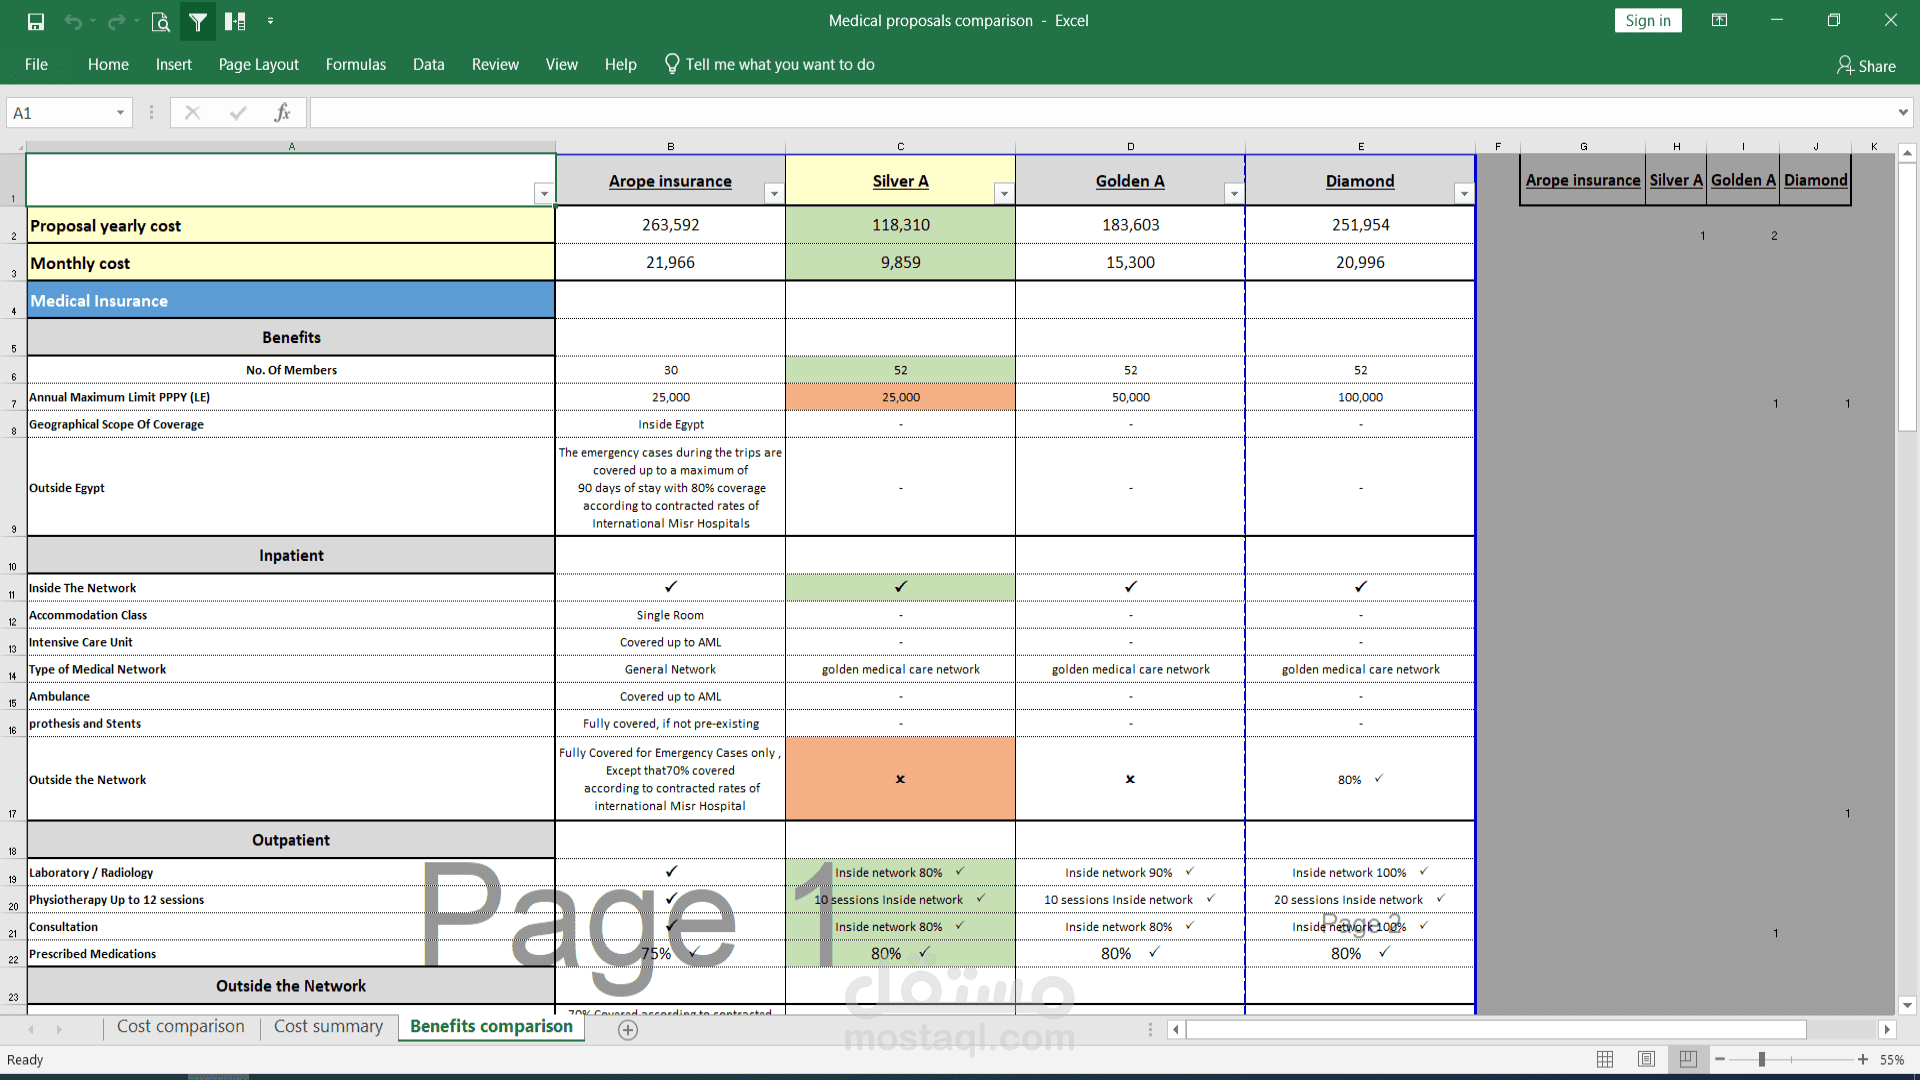Open the Arope insurance filter dropdown
The width and height of the screenshot is (1920, 1080).
(x=774, y=194)
